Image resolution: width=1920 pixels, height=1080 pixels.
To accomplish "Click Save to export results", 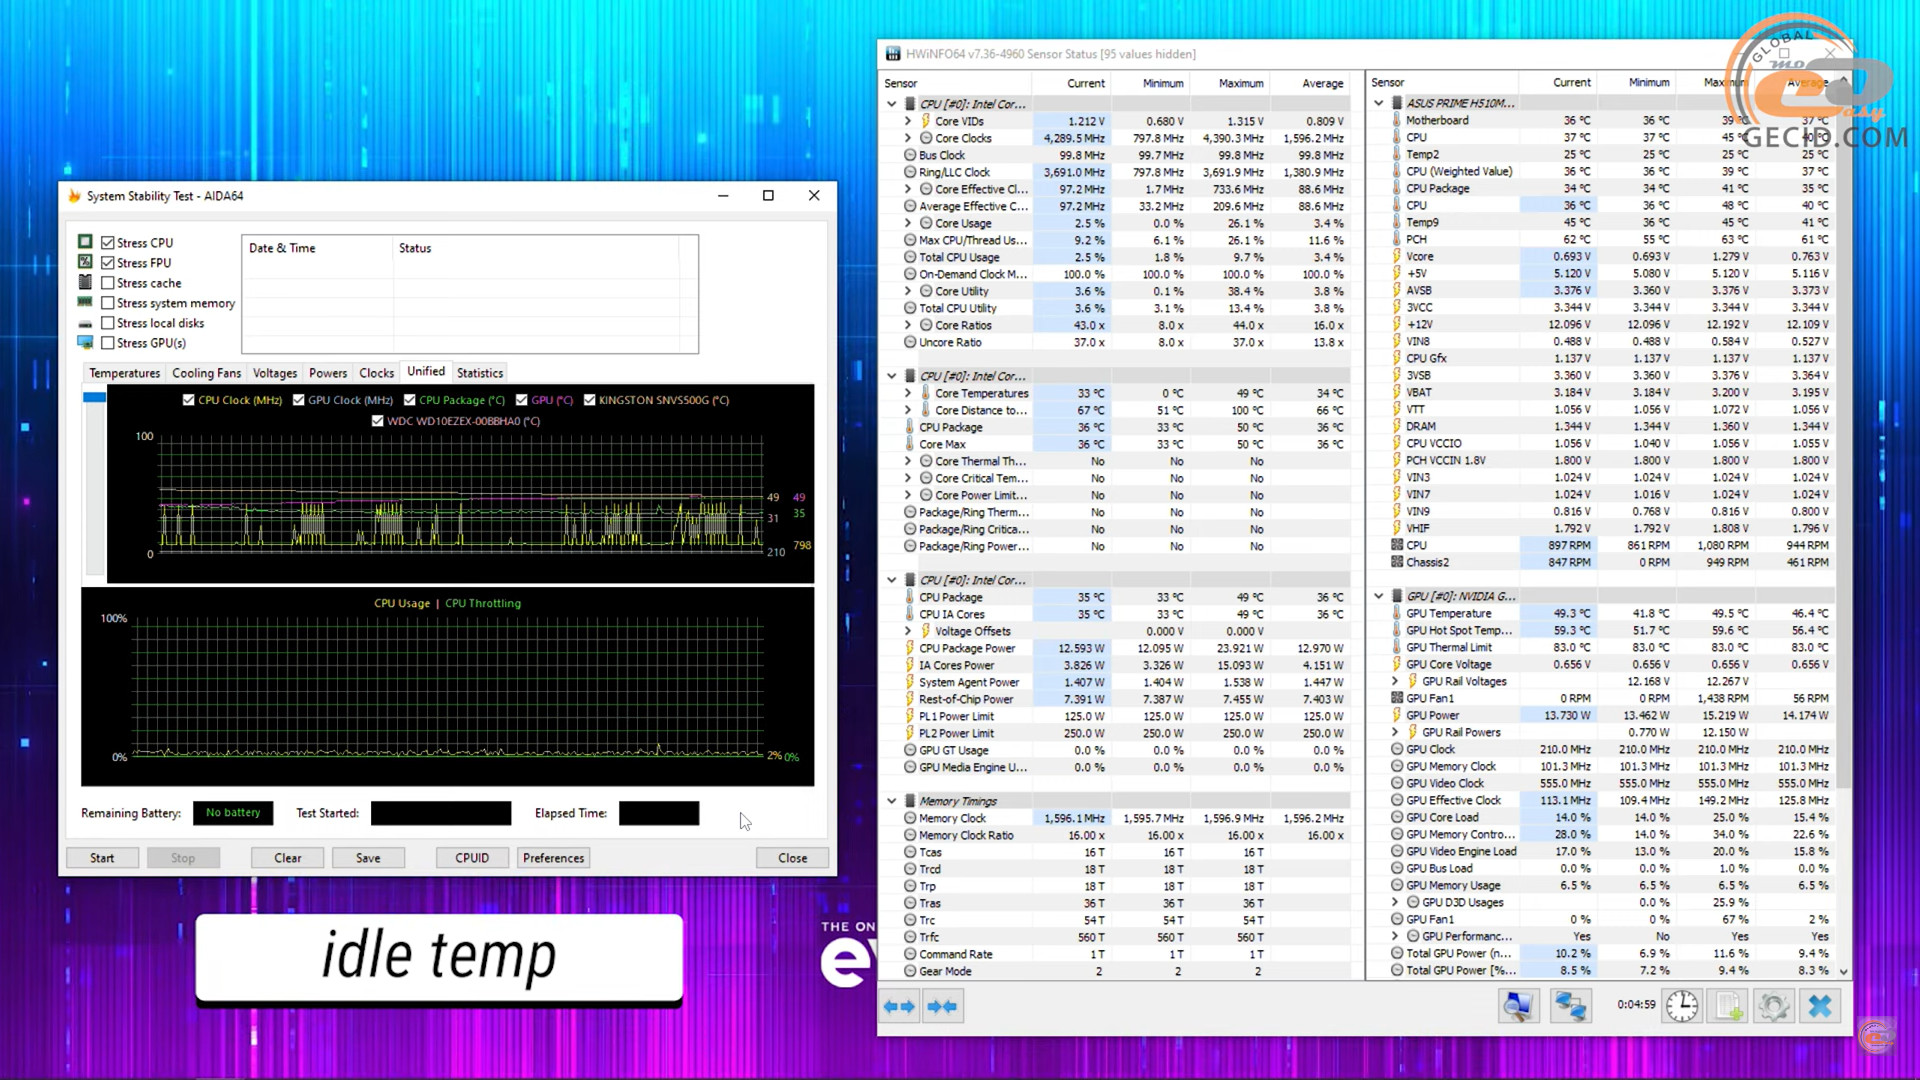I will (368, 857).
